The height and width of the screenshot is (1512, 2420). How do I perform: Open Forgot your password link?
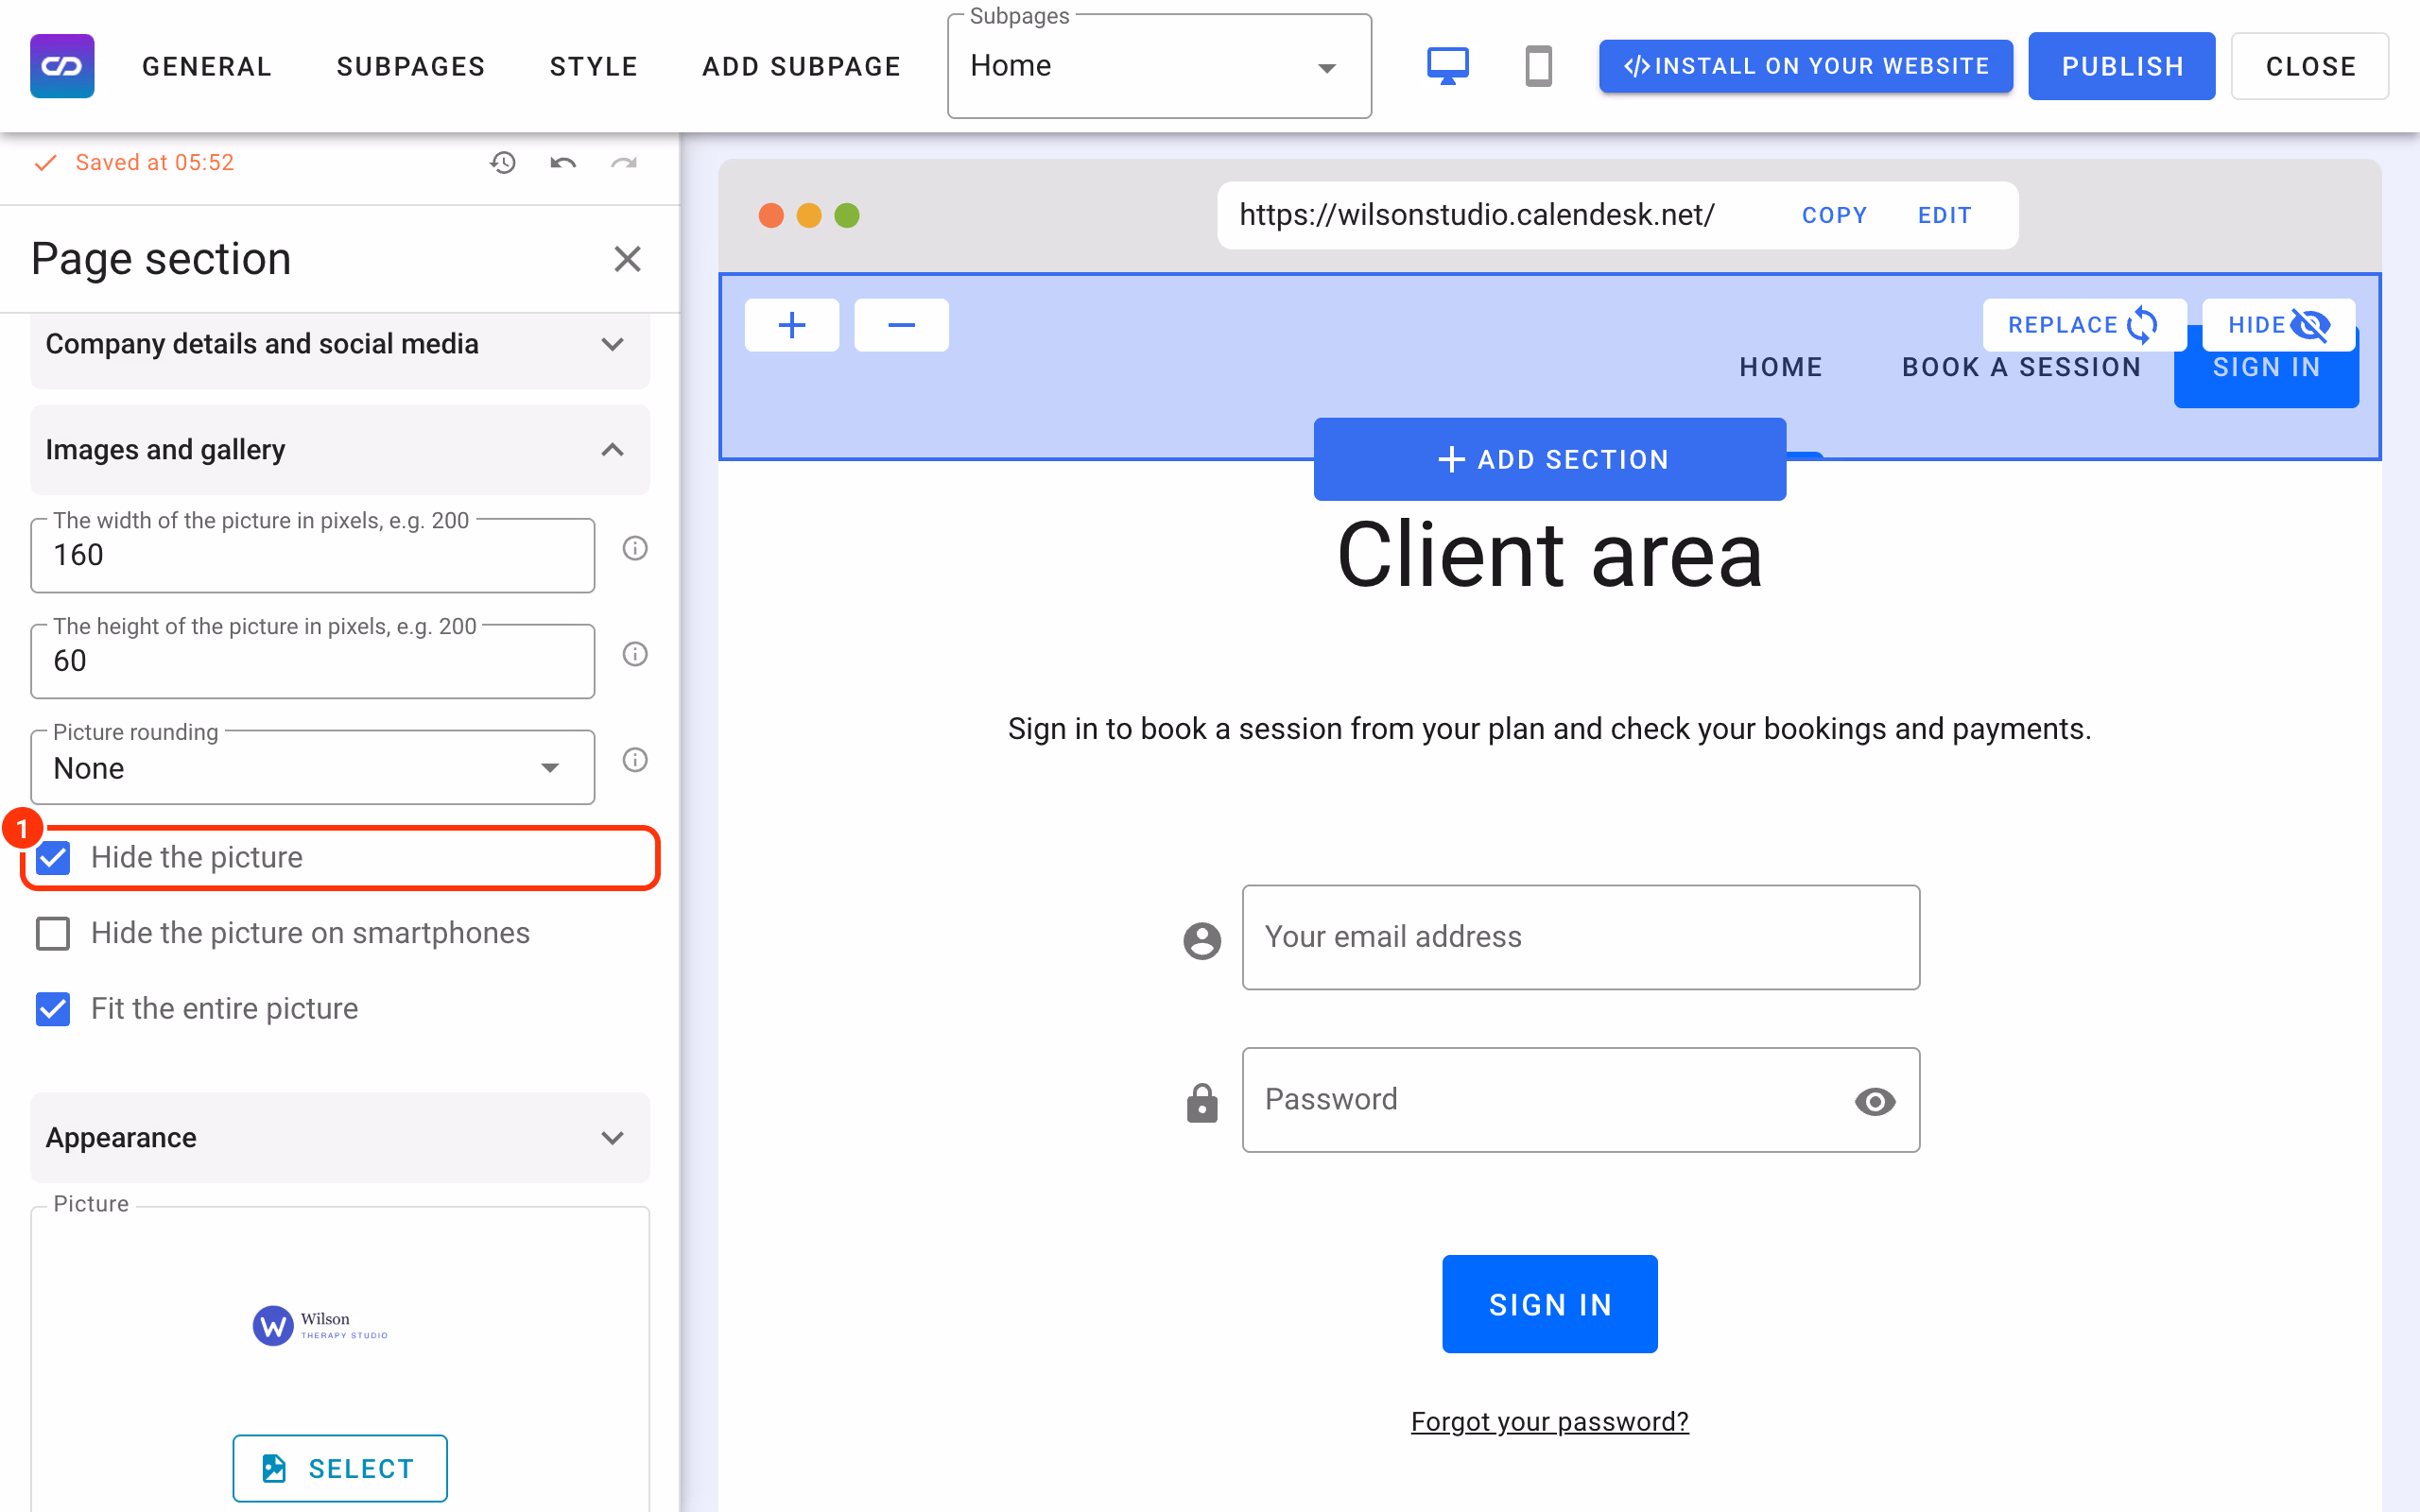[1550, 1421]
